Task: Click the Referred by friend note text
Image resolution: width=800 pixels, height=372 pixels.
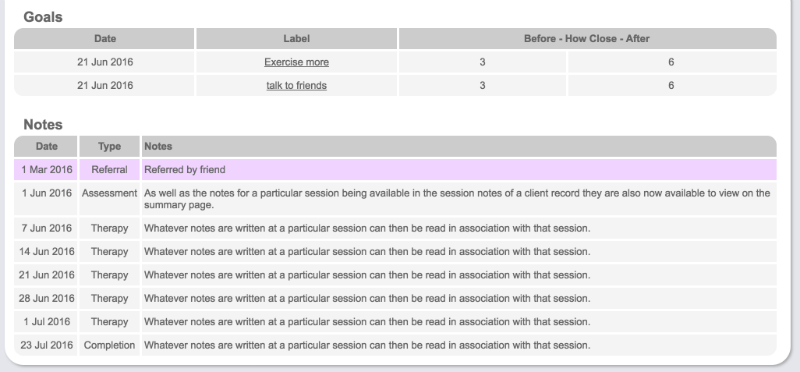Action: point(185,169)
